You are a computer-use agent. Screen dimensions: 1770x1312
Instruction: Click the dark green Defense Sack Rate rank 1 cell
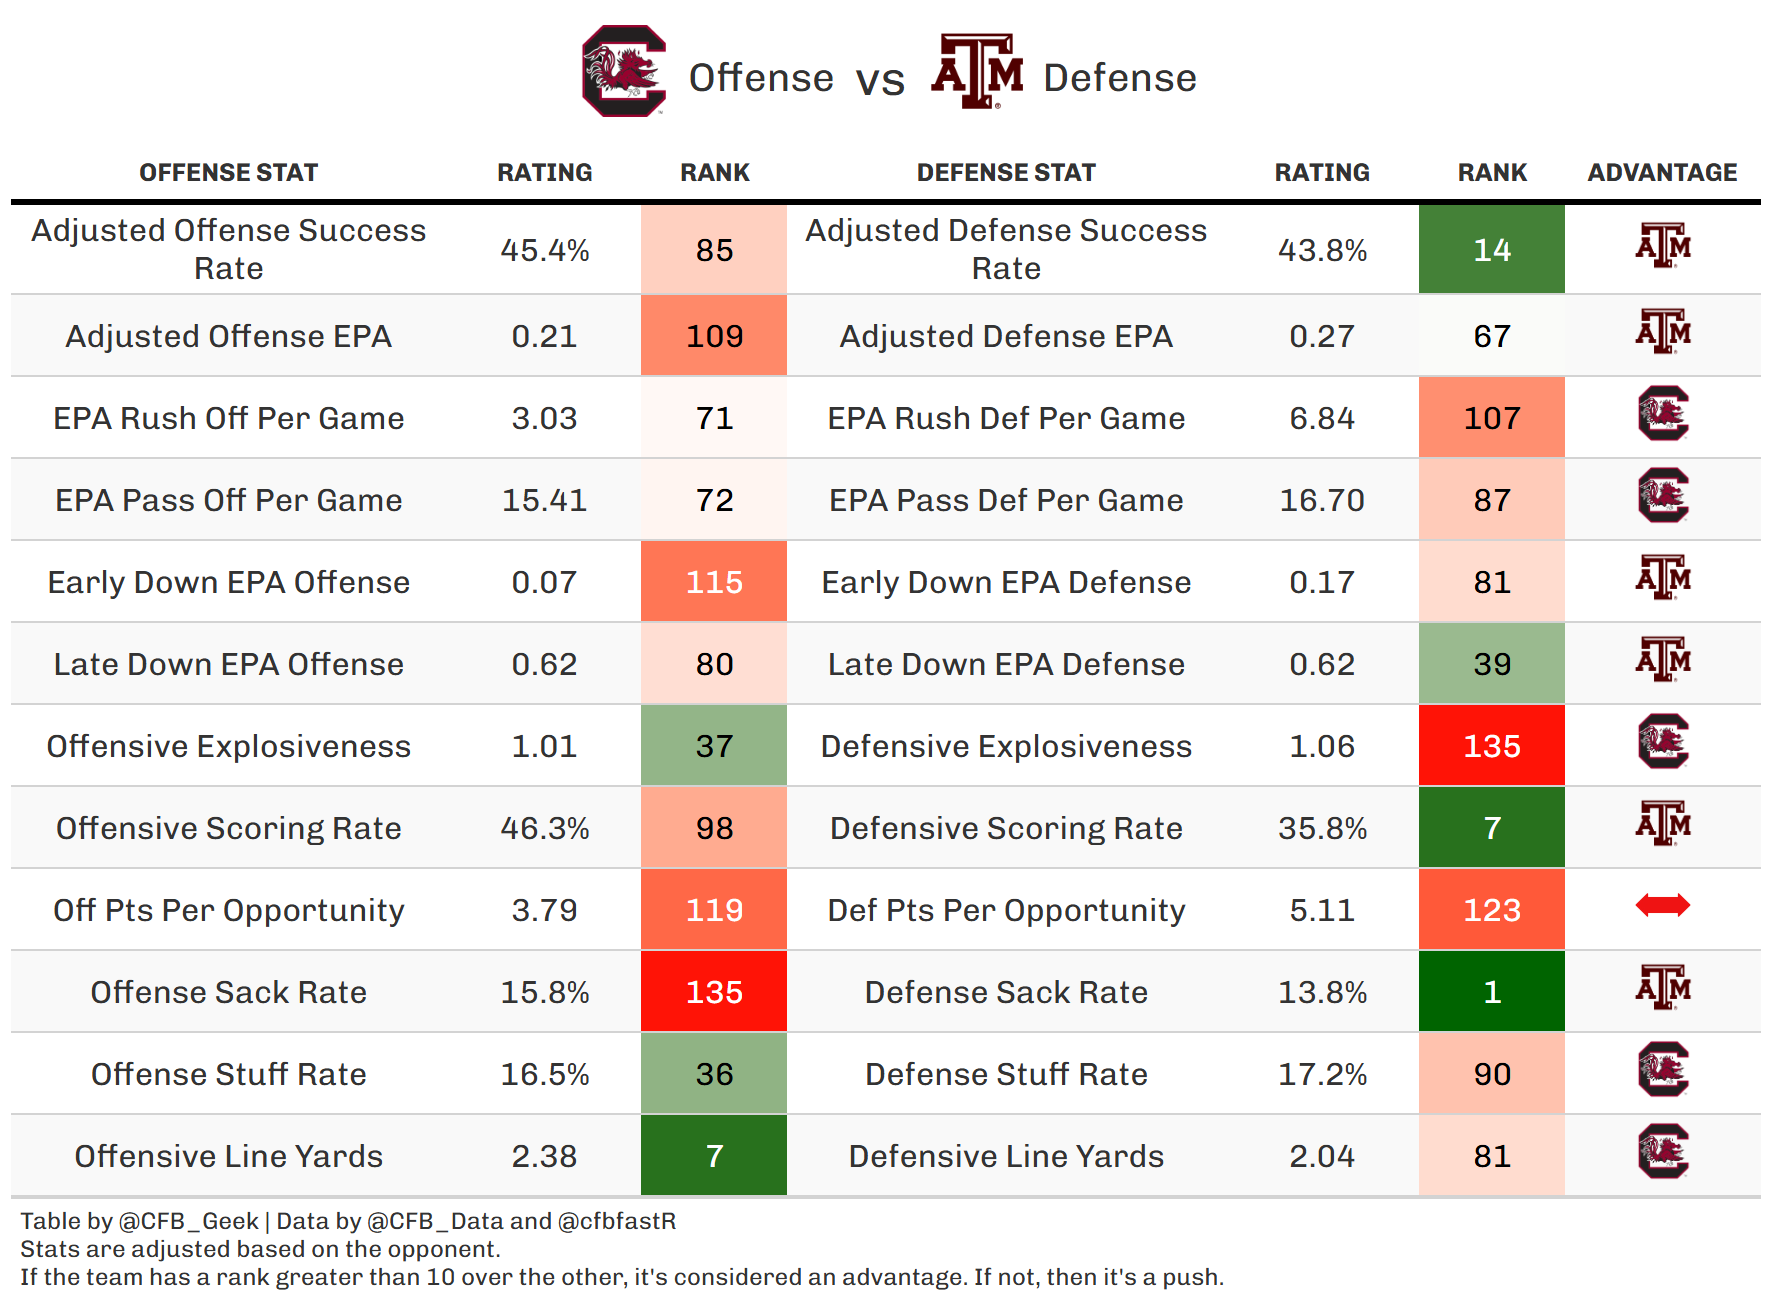pyautogui.click(x=1492, y=992)
